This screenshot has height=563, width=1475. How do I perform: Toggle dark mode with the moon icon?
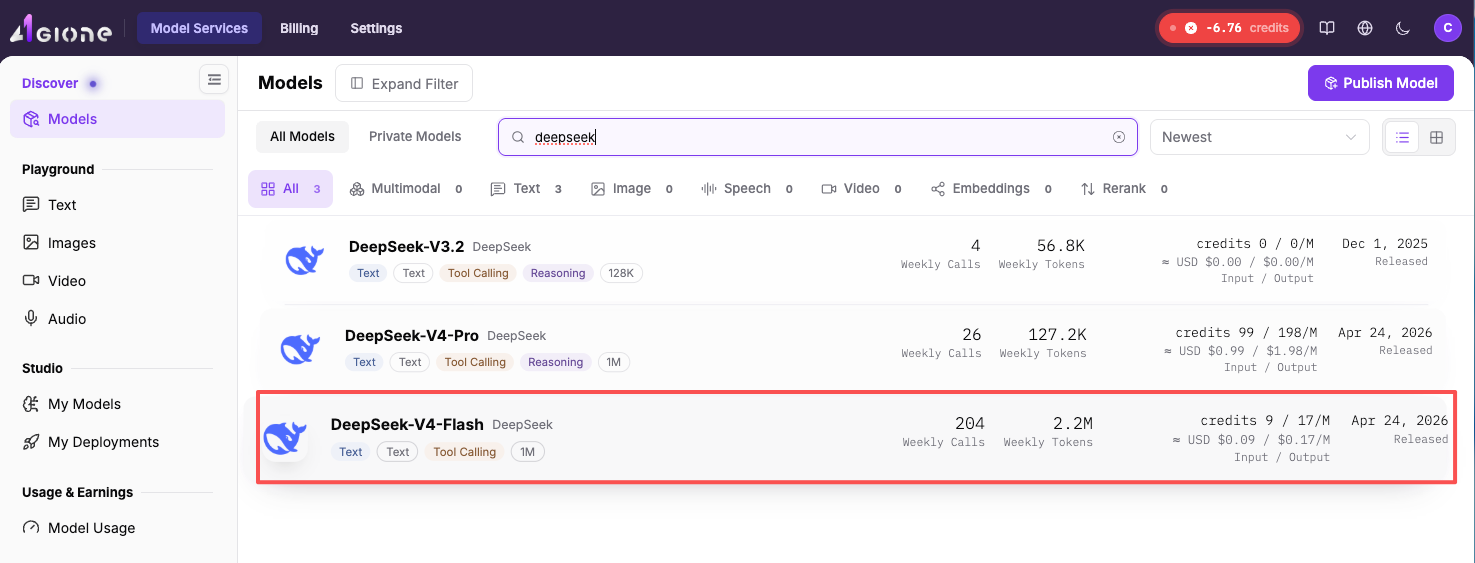(x=1403, y=28)
